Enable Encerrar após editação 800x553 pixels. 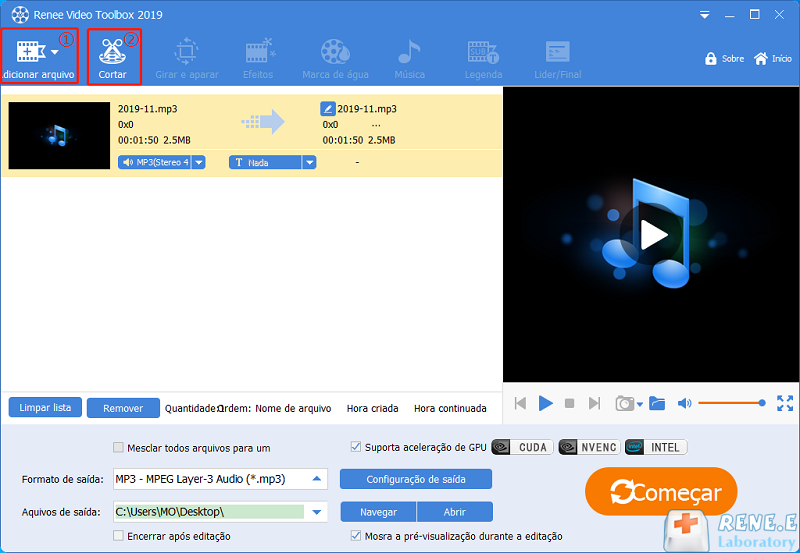(x=118, y=536)
